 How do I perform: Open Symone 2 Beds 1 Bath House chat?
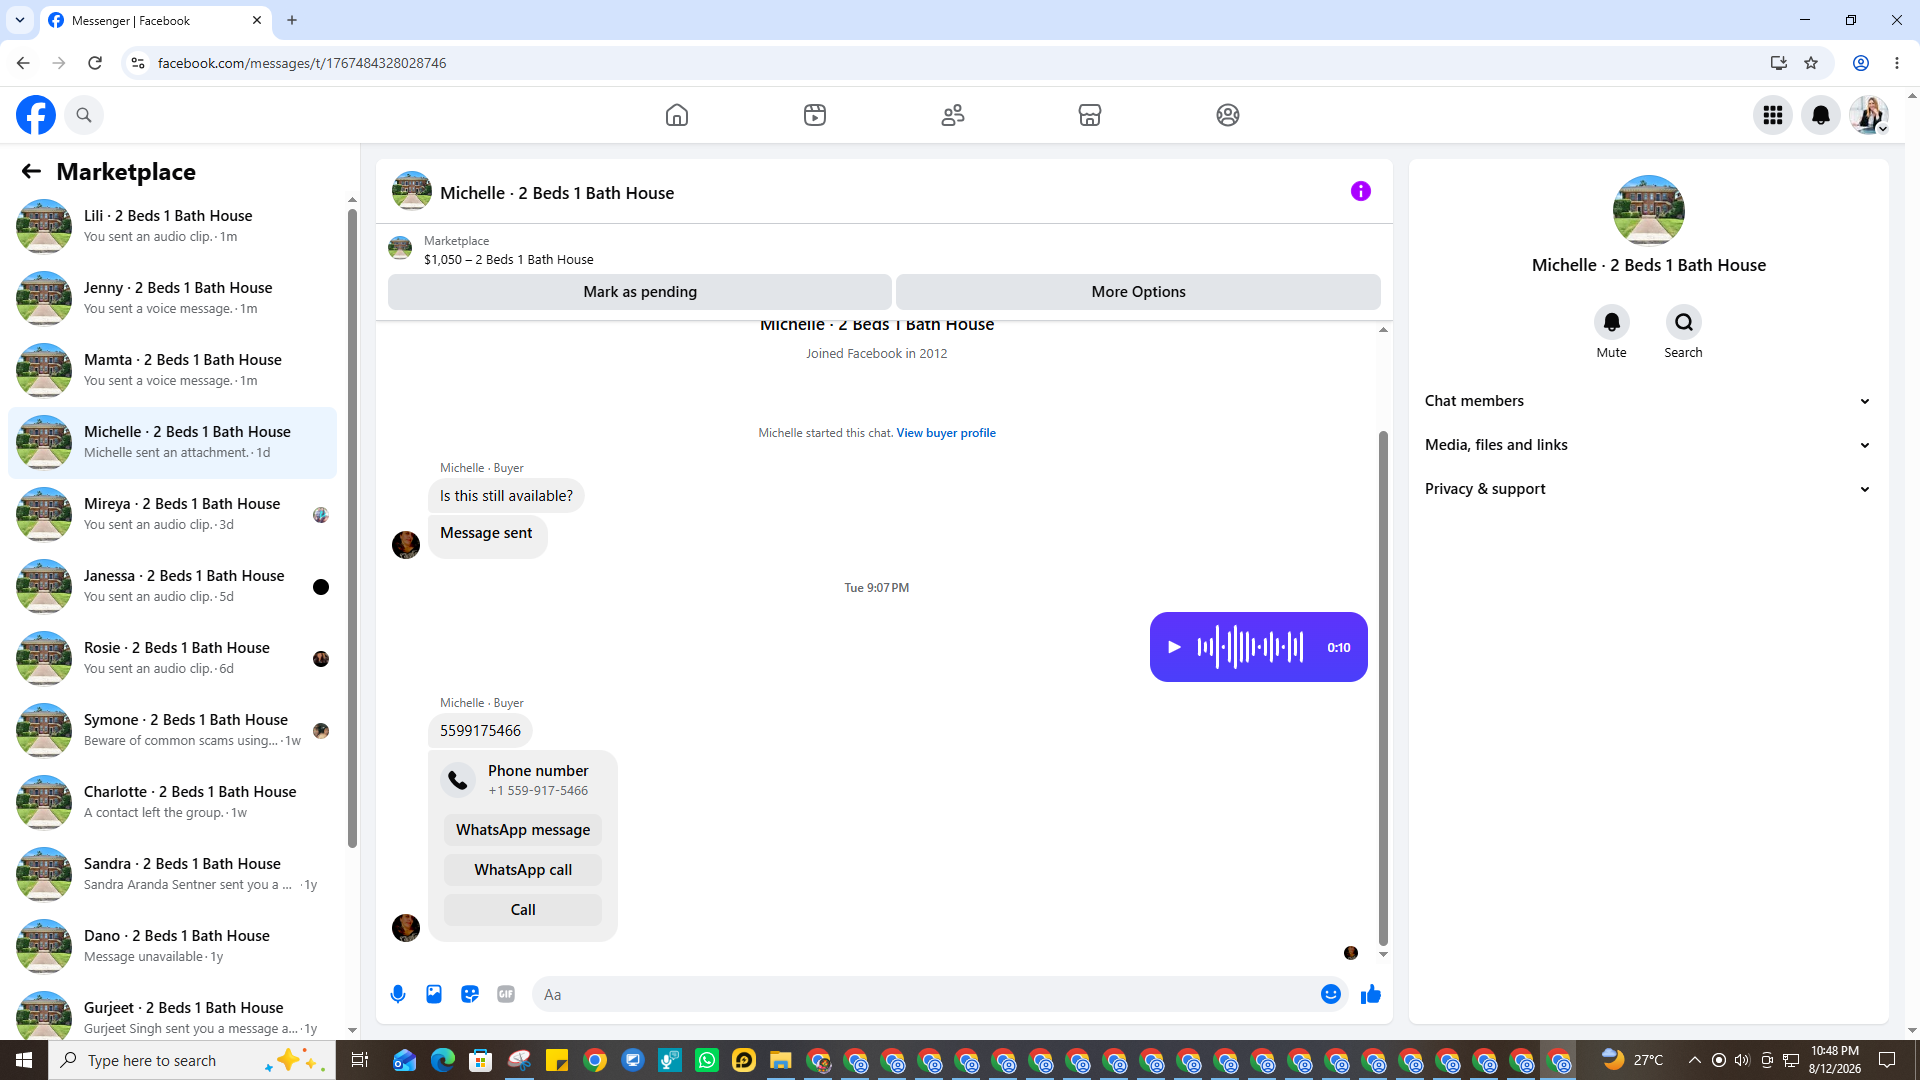[x=172, y=730]
